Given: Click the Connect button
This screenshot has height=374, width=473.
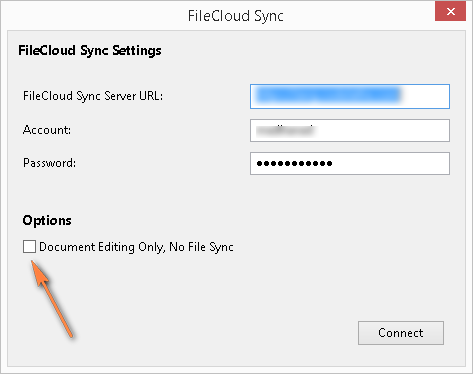Looking at the screenshot, I should click(x=401, y=333).
